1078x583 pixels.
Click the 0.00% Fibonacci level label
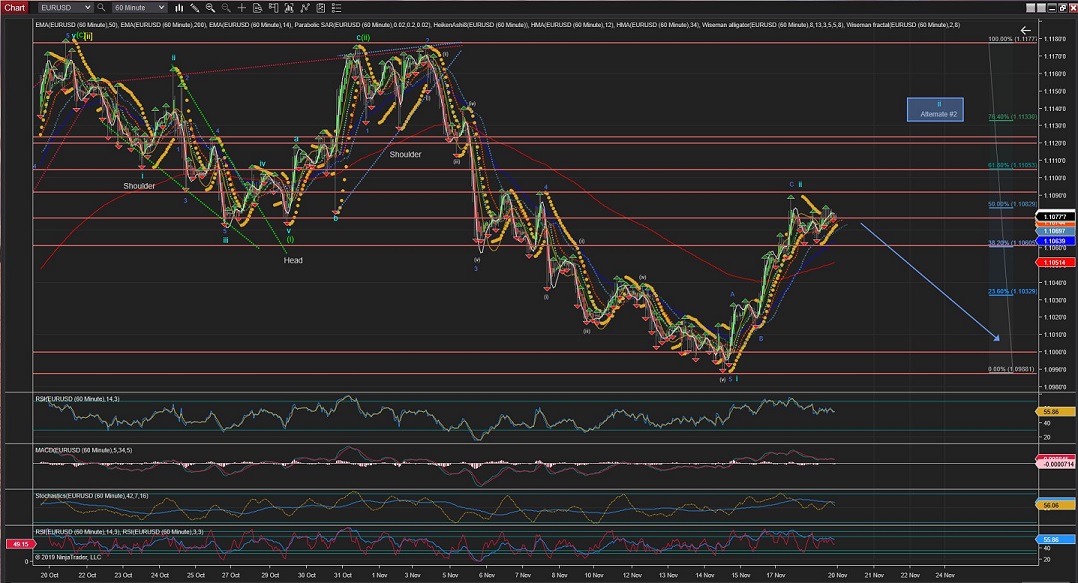pos(1012,369)
